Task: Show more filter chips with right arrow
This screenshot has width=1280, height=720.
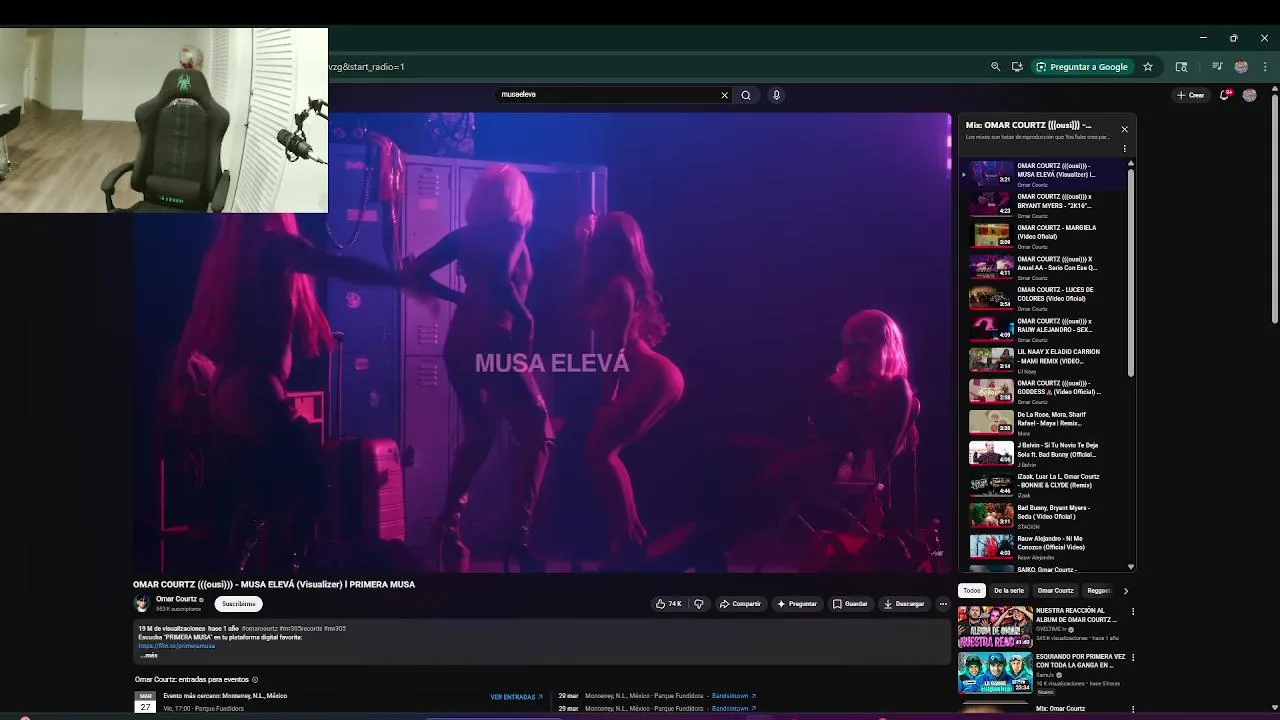Action: [1125, 591]
